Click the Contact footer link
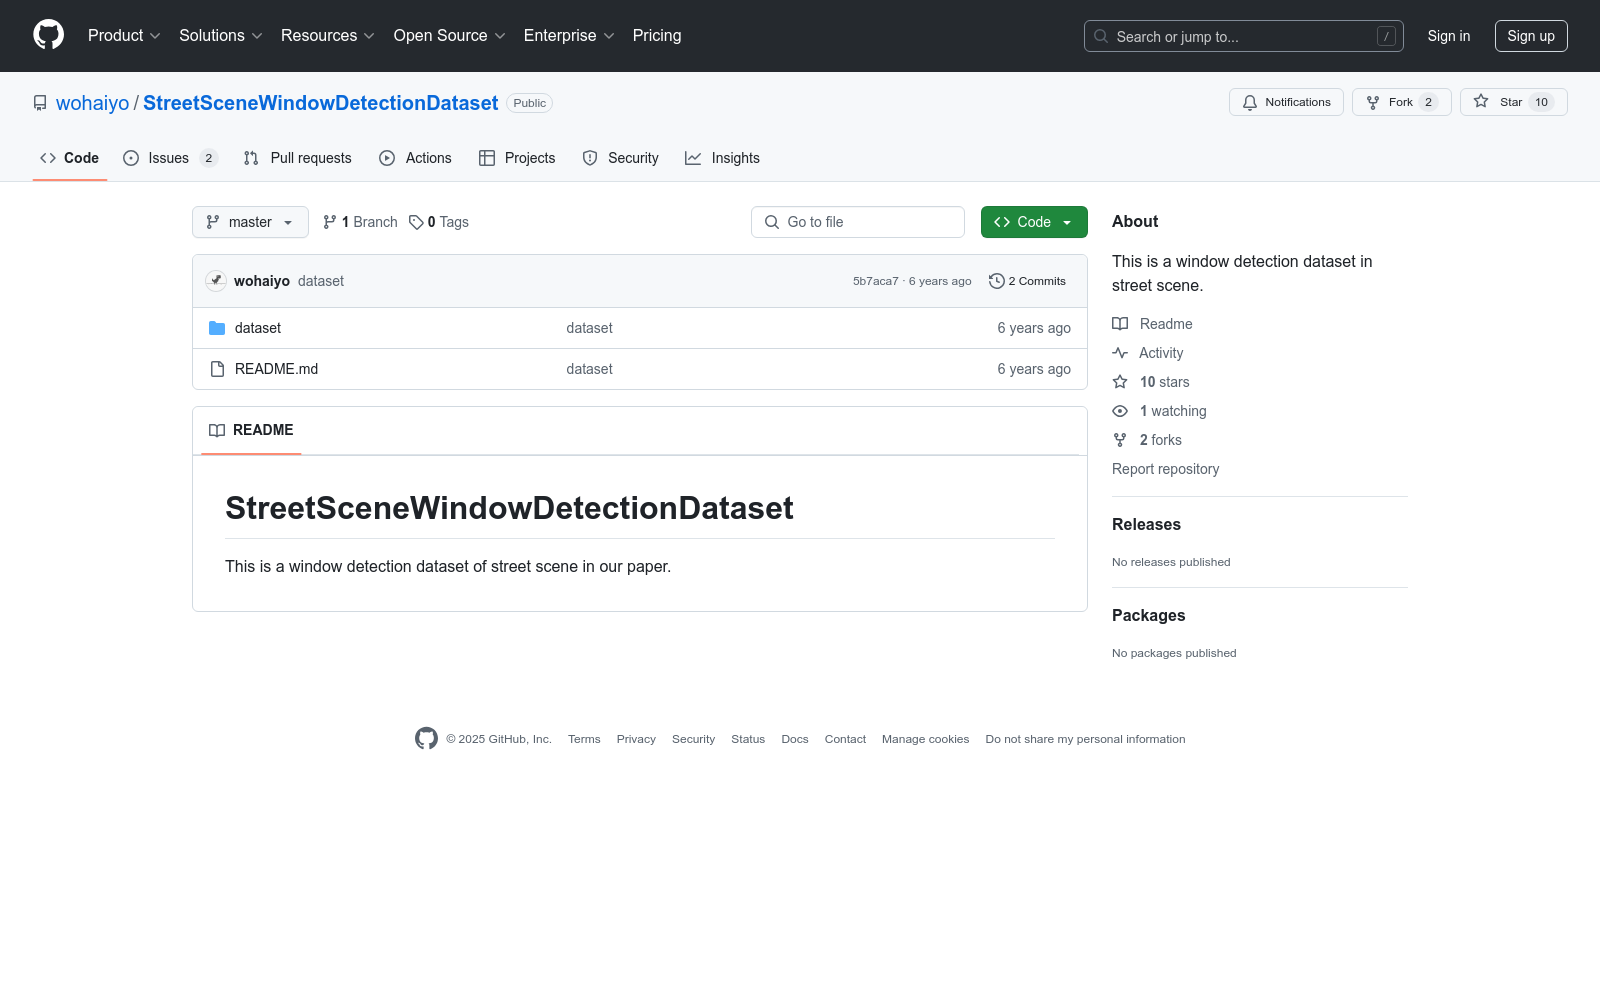The height and width of the screenshot is (1000, 1600). pyautogui.click(x=845, y=739)
